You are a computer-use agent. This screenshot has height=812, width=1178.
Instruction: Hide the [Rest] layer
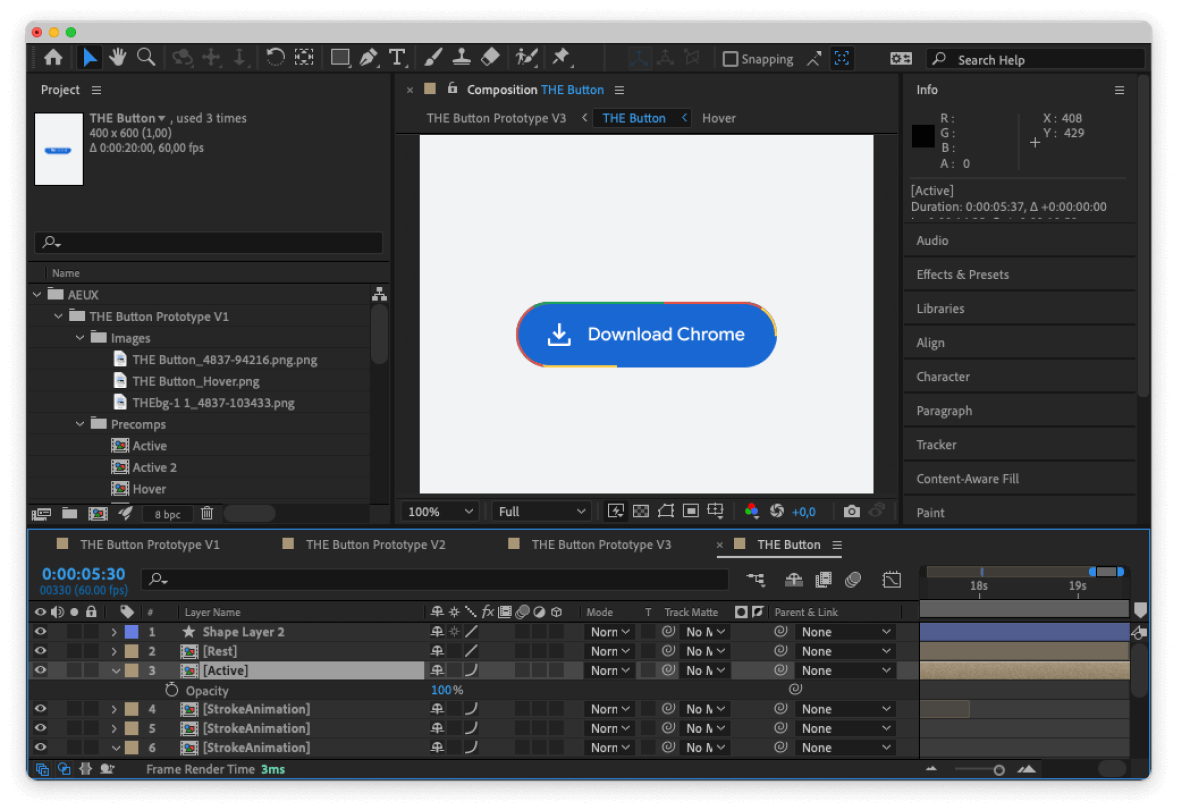click(41, 651)
